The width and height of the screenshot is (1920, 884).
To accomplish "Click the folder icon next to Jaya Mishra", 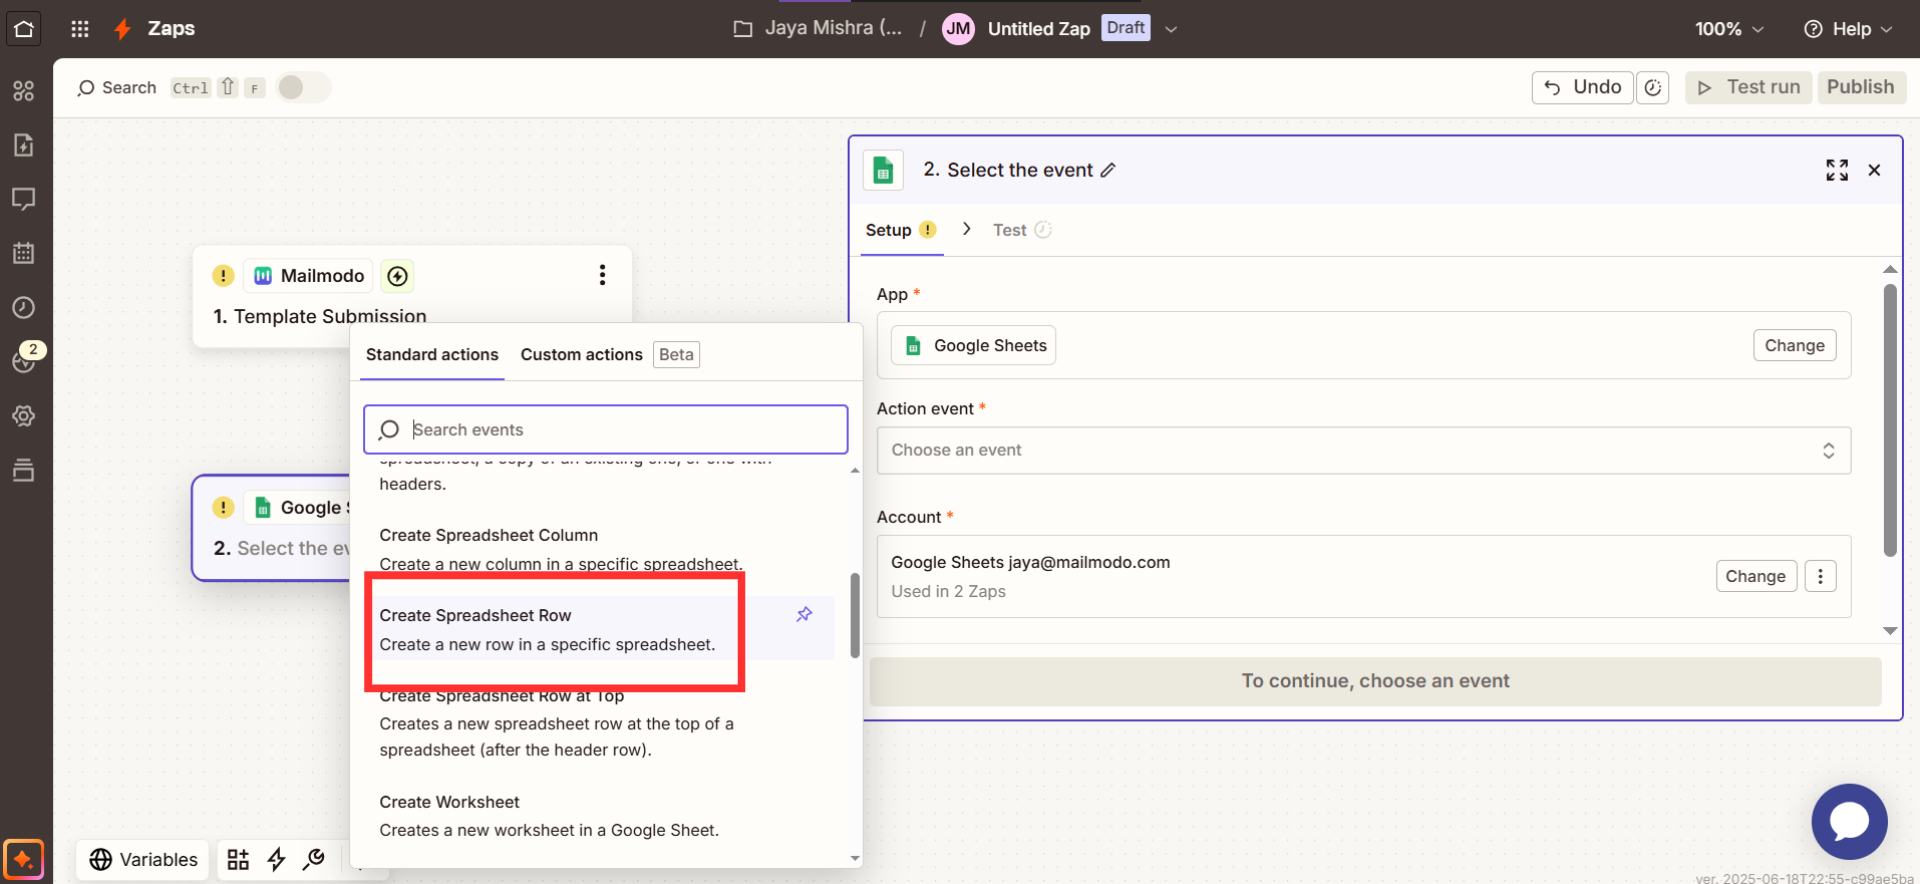I will tap(742, 29).
